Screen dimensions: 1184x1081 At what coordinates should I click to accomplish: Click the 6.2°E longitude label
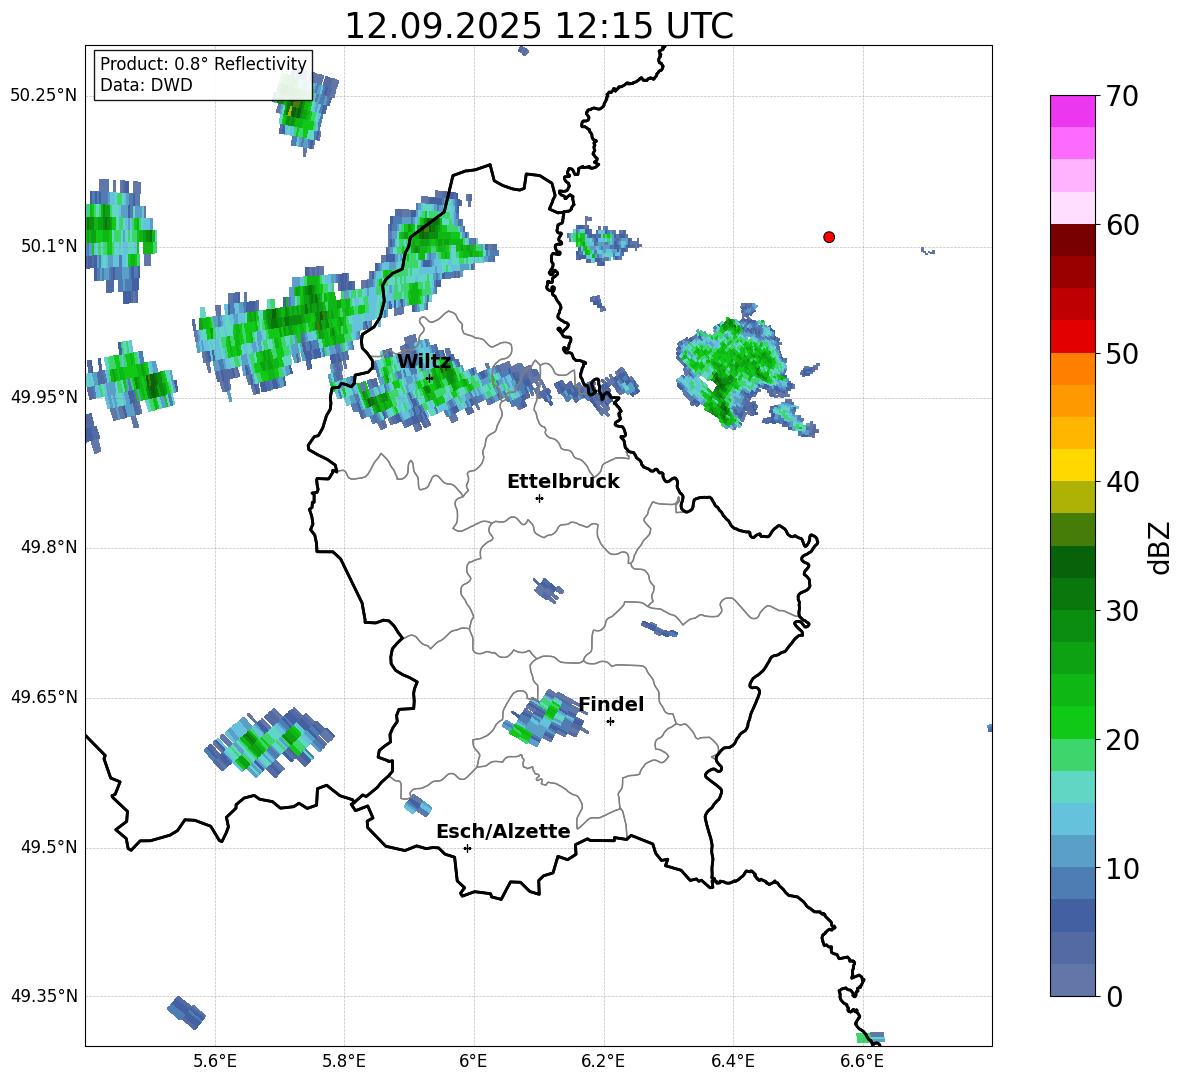coord(603,1061)
